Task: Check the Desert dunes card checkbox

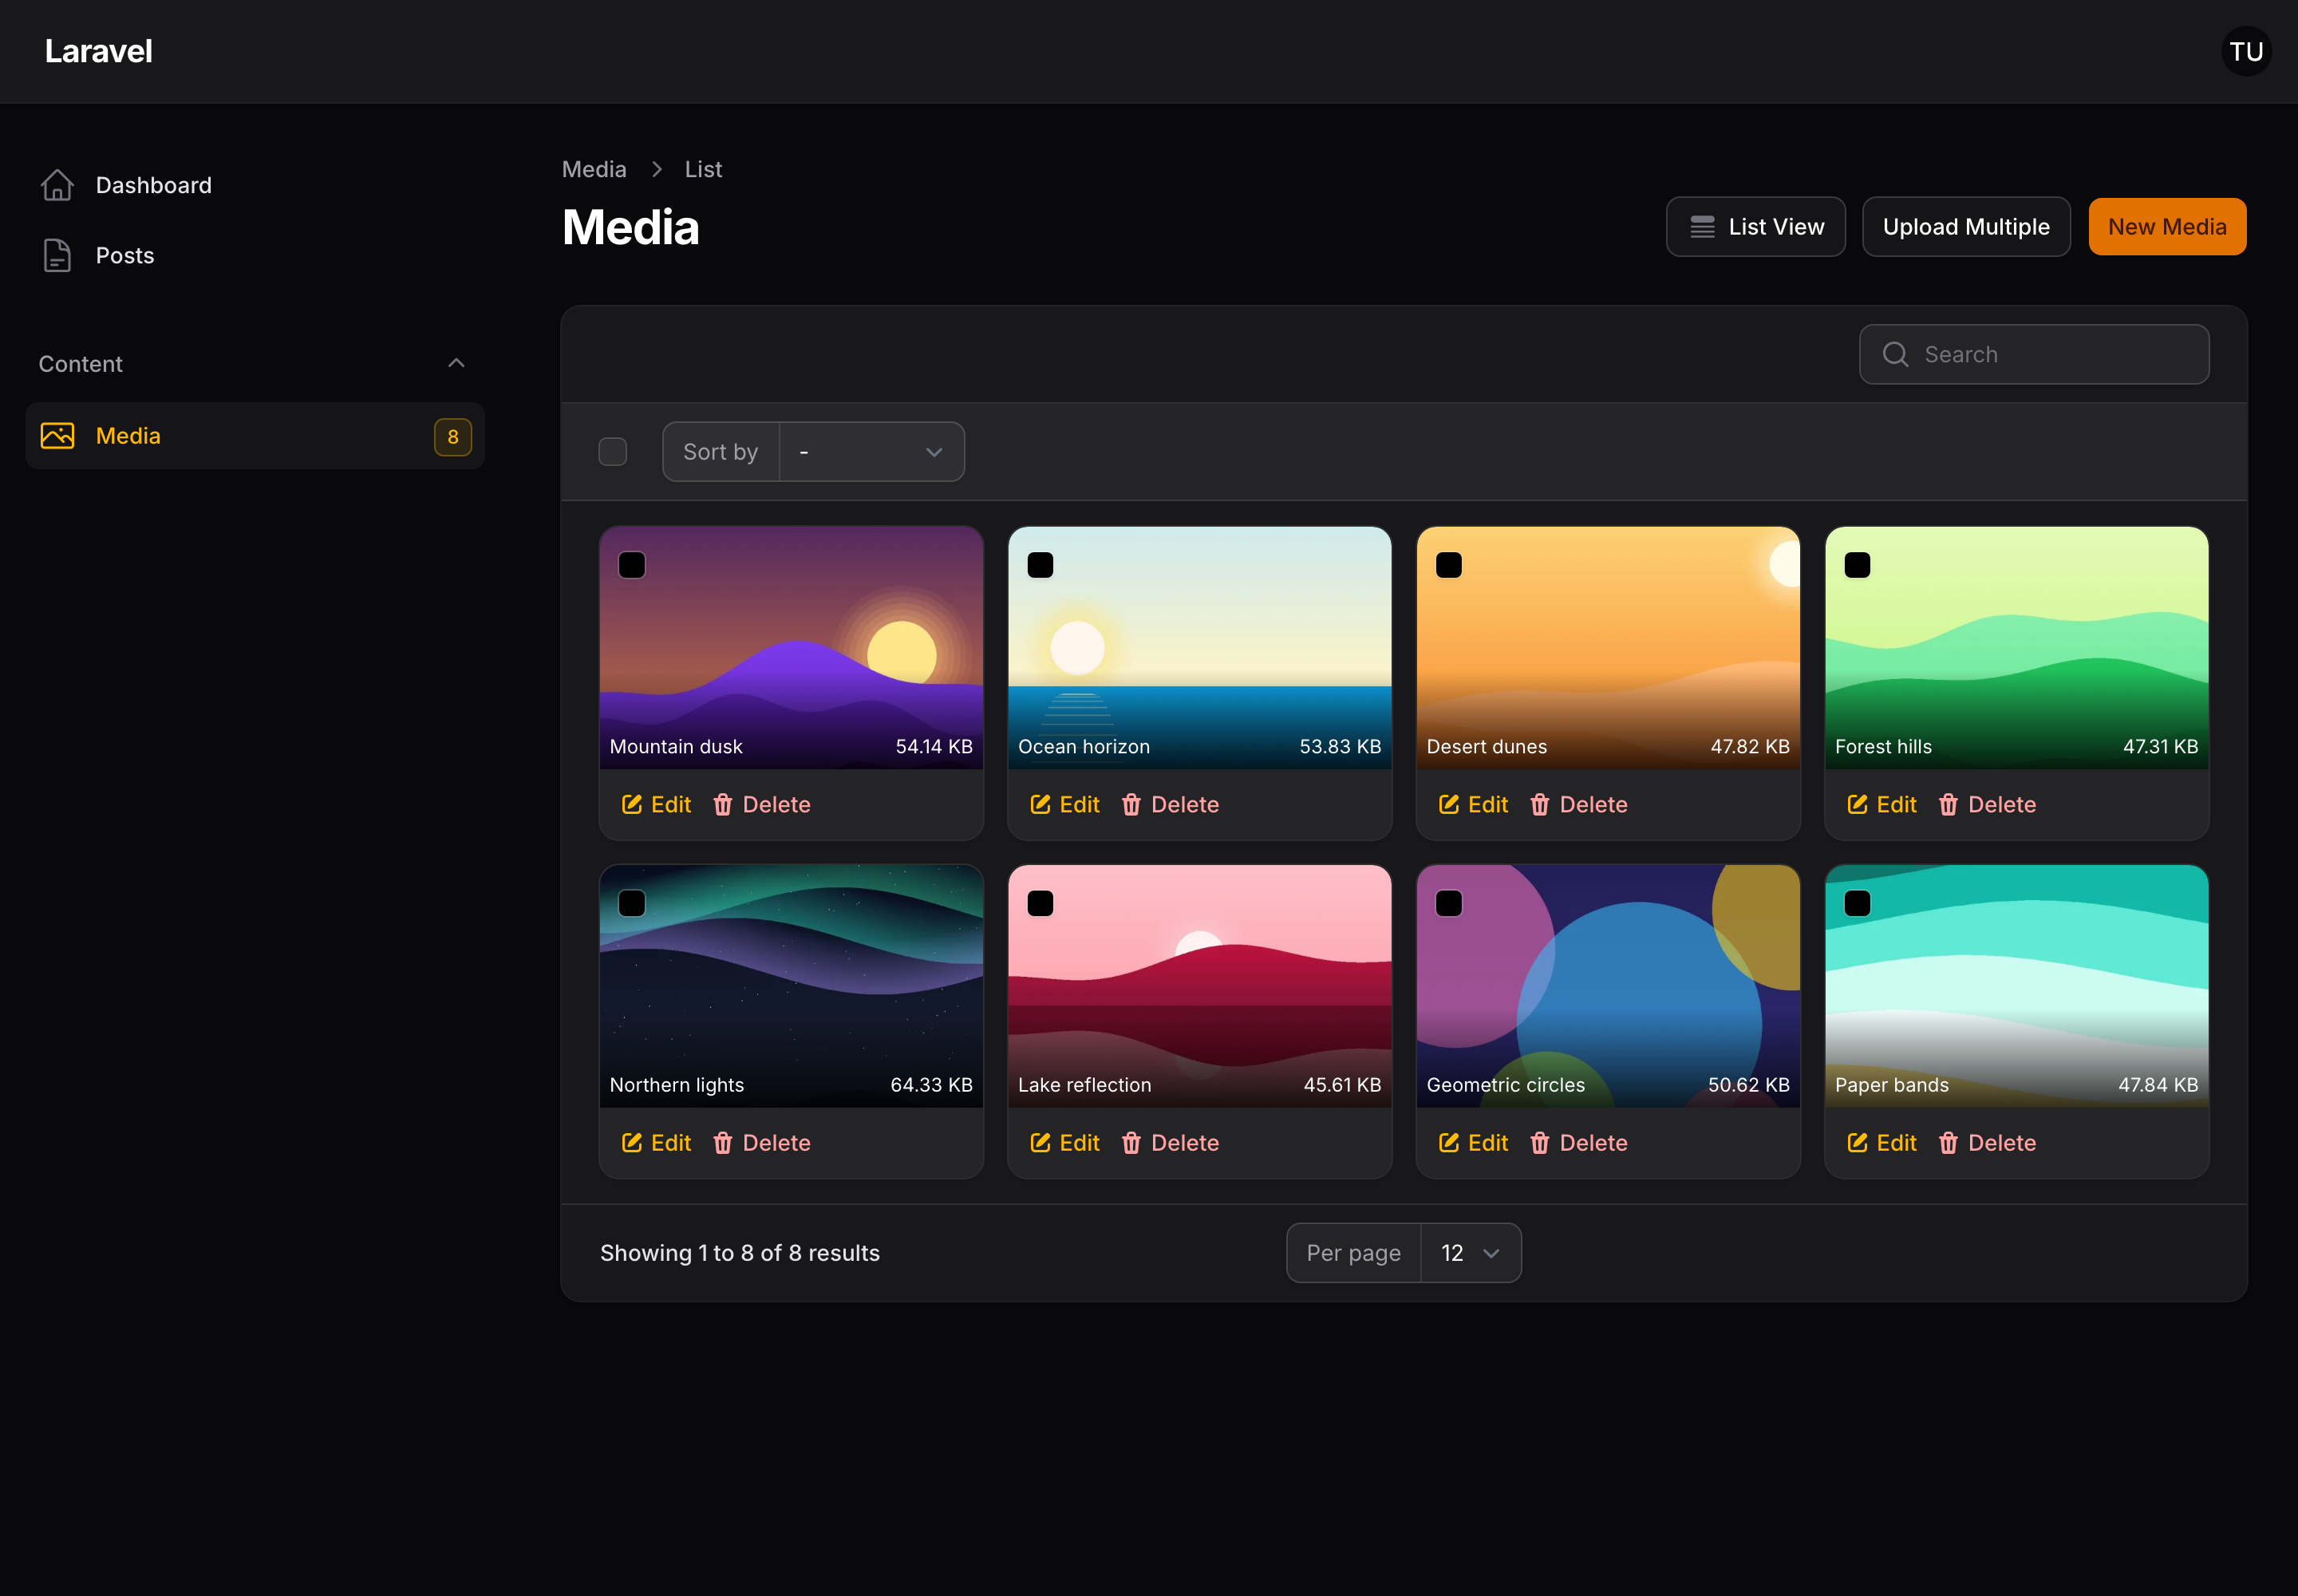Action: pos(1449,565)
